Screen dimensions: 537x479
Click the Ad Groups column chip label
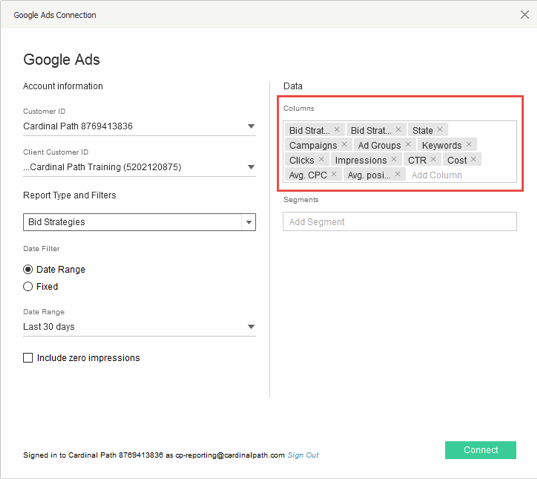coord(379,146)
